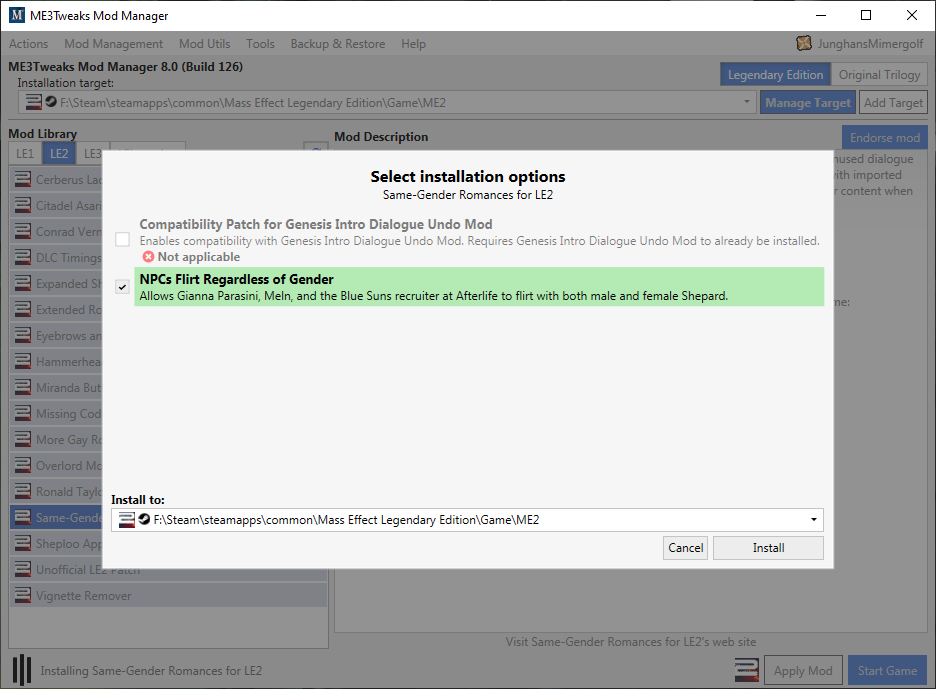Open the Mod Management menu
Screen dimensions: 936x689
point(113,44)
